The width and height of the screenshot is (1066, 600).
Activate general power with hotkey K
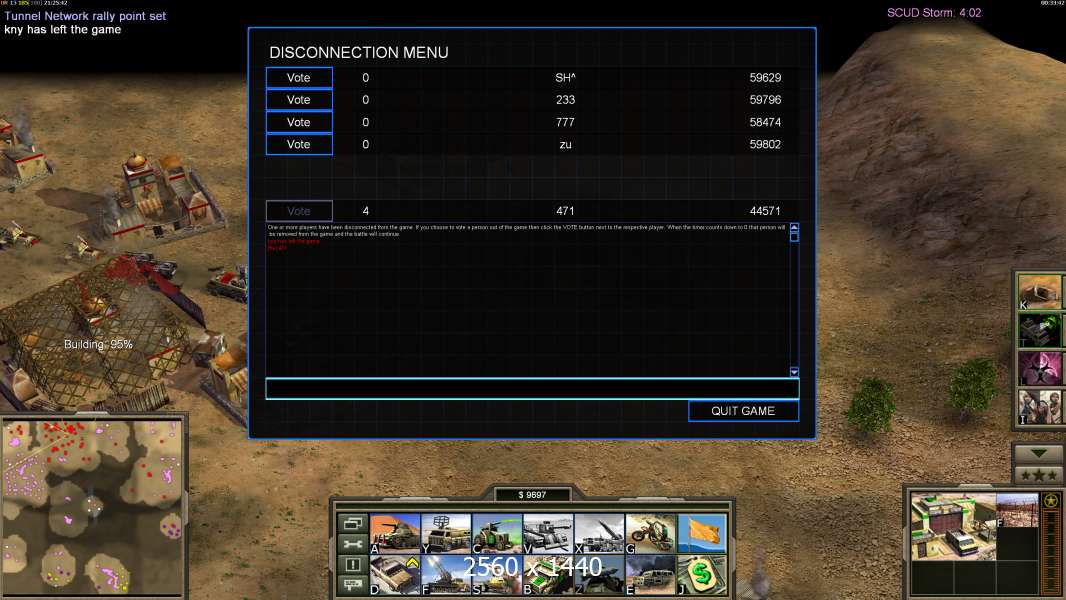pos(1040,292)
